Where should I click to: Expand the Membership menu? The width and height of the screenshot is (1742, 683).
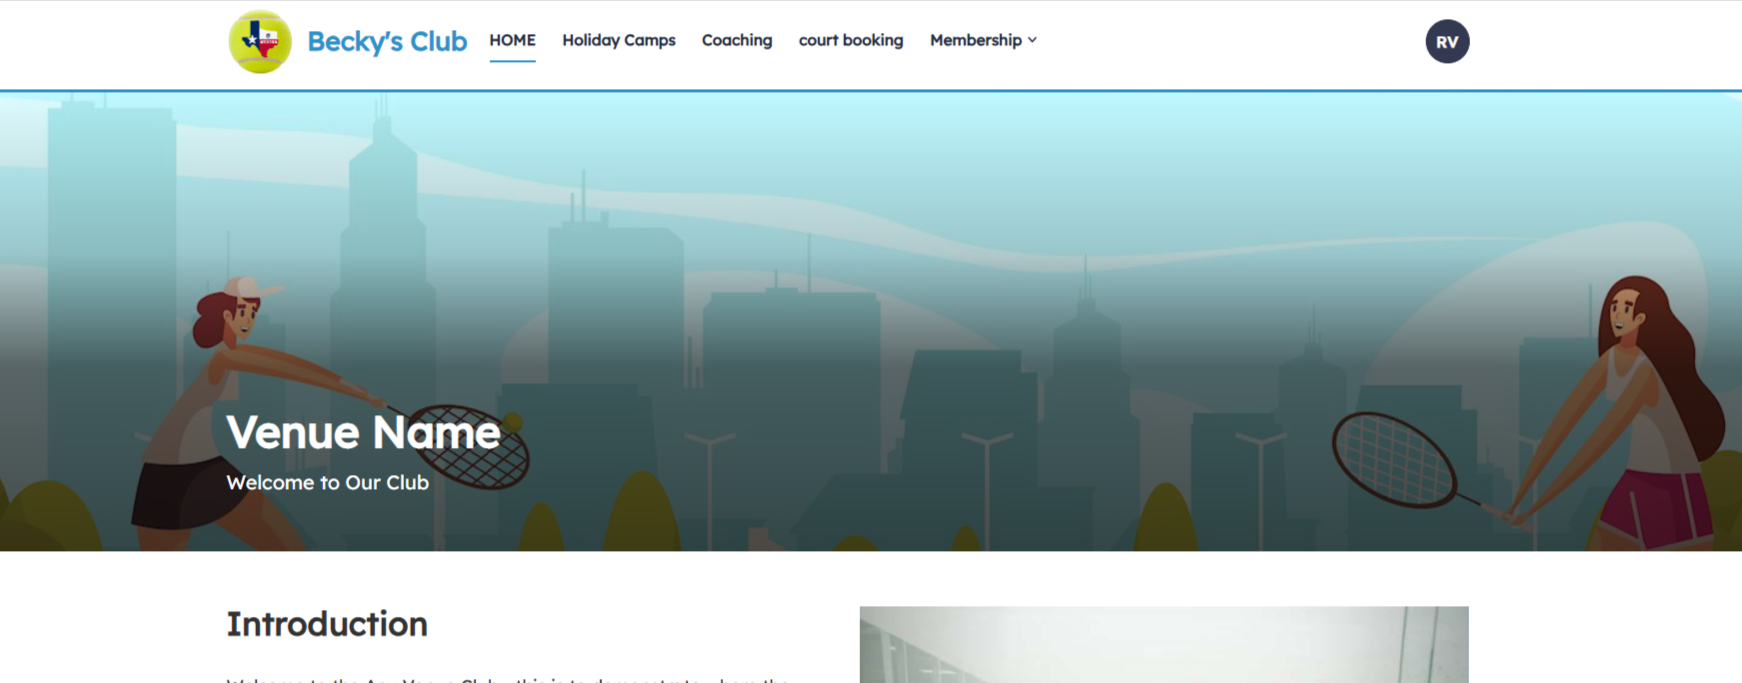click(975, 41)
